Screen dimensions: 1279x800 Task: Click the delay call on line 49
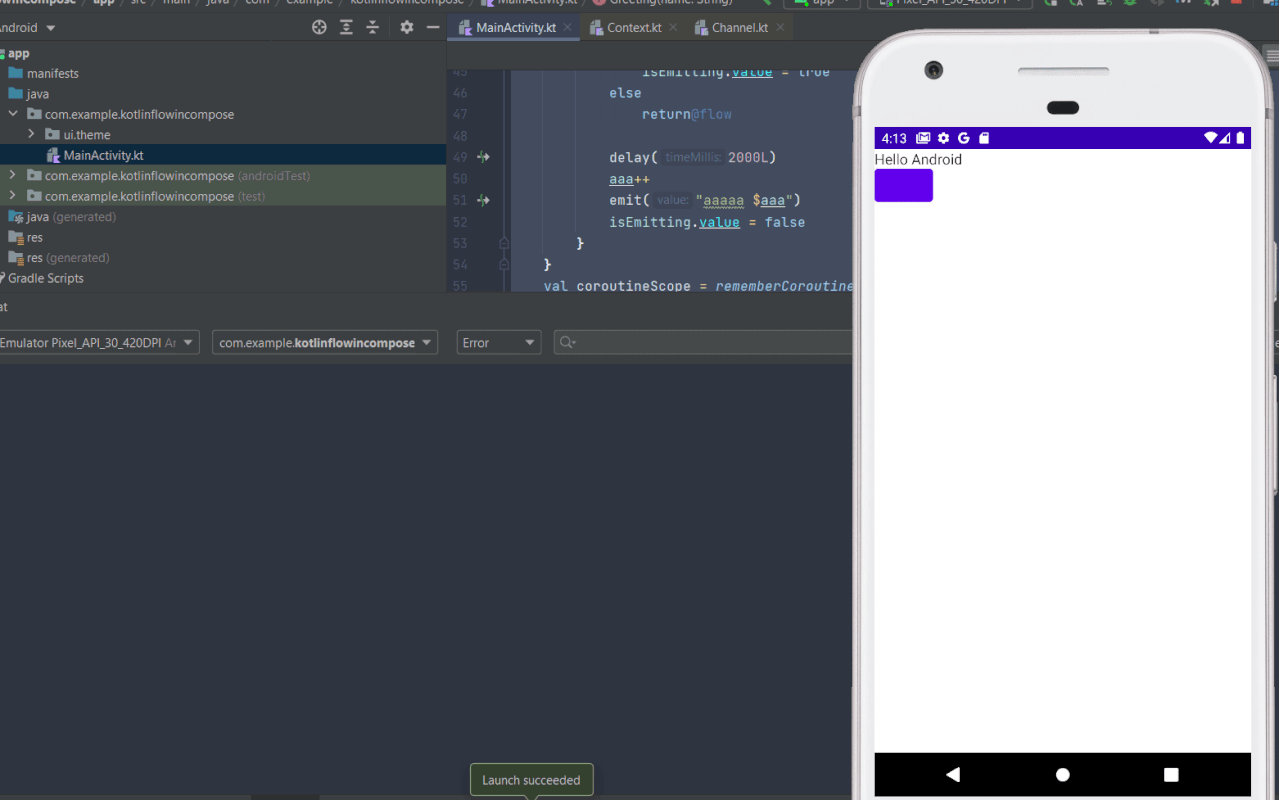point(693,157)
